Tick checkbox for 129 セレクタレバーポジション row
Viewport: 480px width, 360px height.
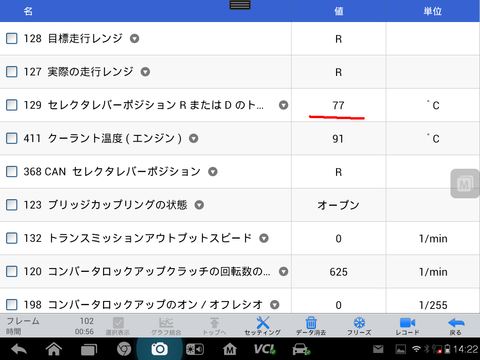pyautogui.click(x=12, y=105)
